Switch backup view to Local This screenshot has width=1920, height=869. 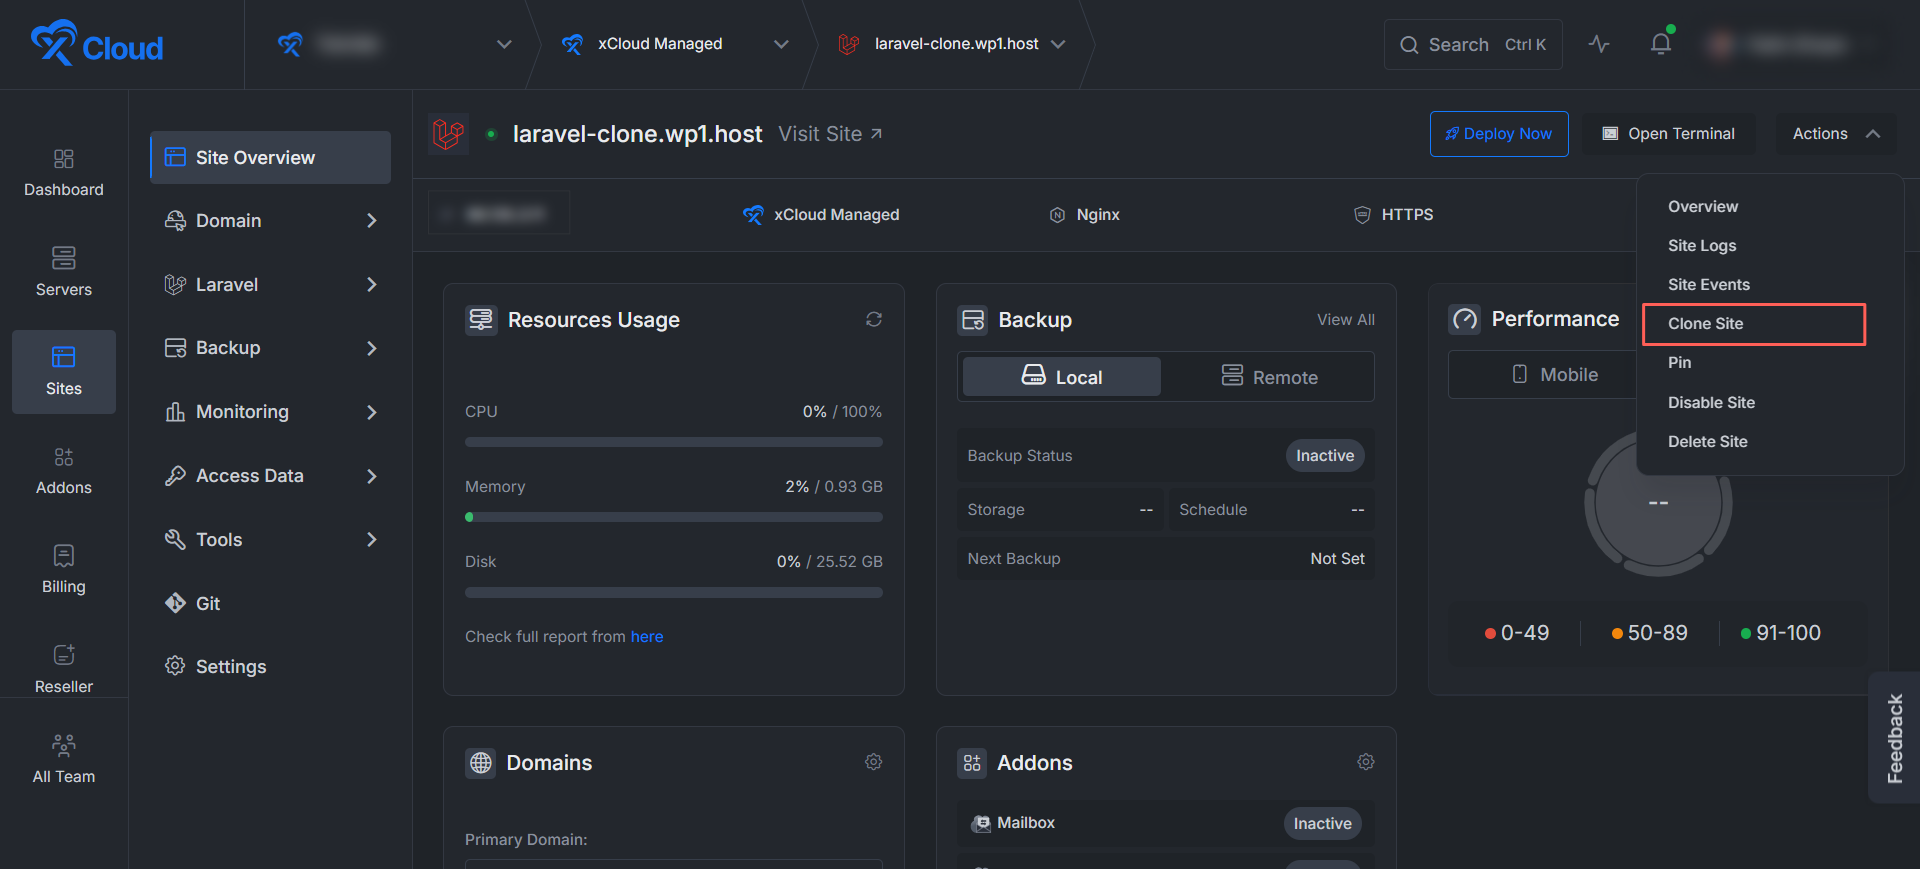(x=1062, y=377)
